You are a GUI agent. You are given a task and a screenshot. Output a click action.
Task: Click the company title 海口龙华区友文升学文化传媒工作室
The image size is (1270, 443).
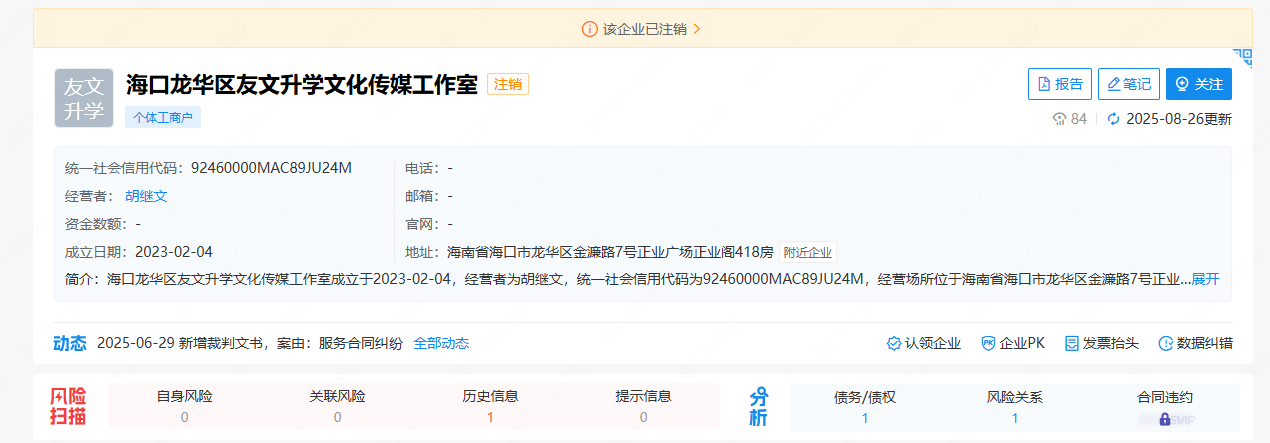tap(302, 84)
